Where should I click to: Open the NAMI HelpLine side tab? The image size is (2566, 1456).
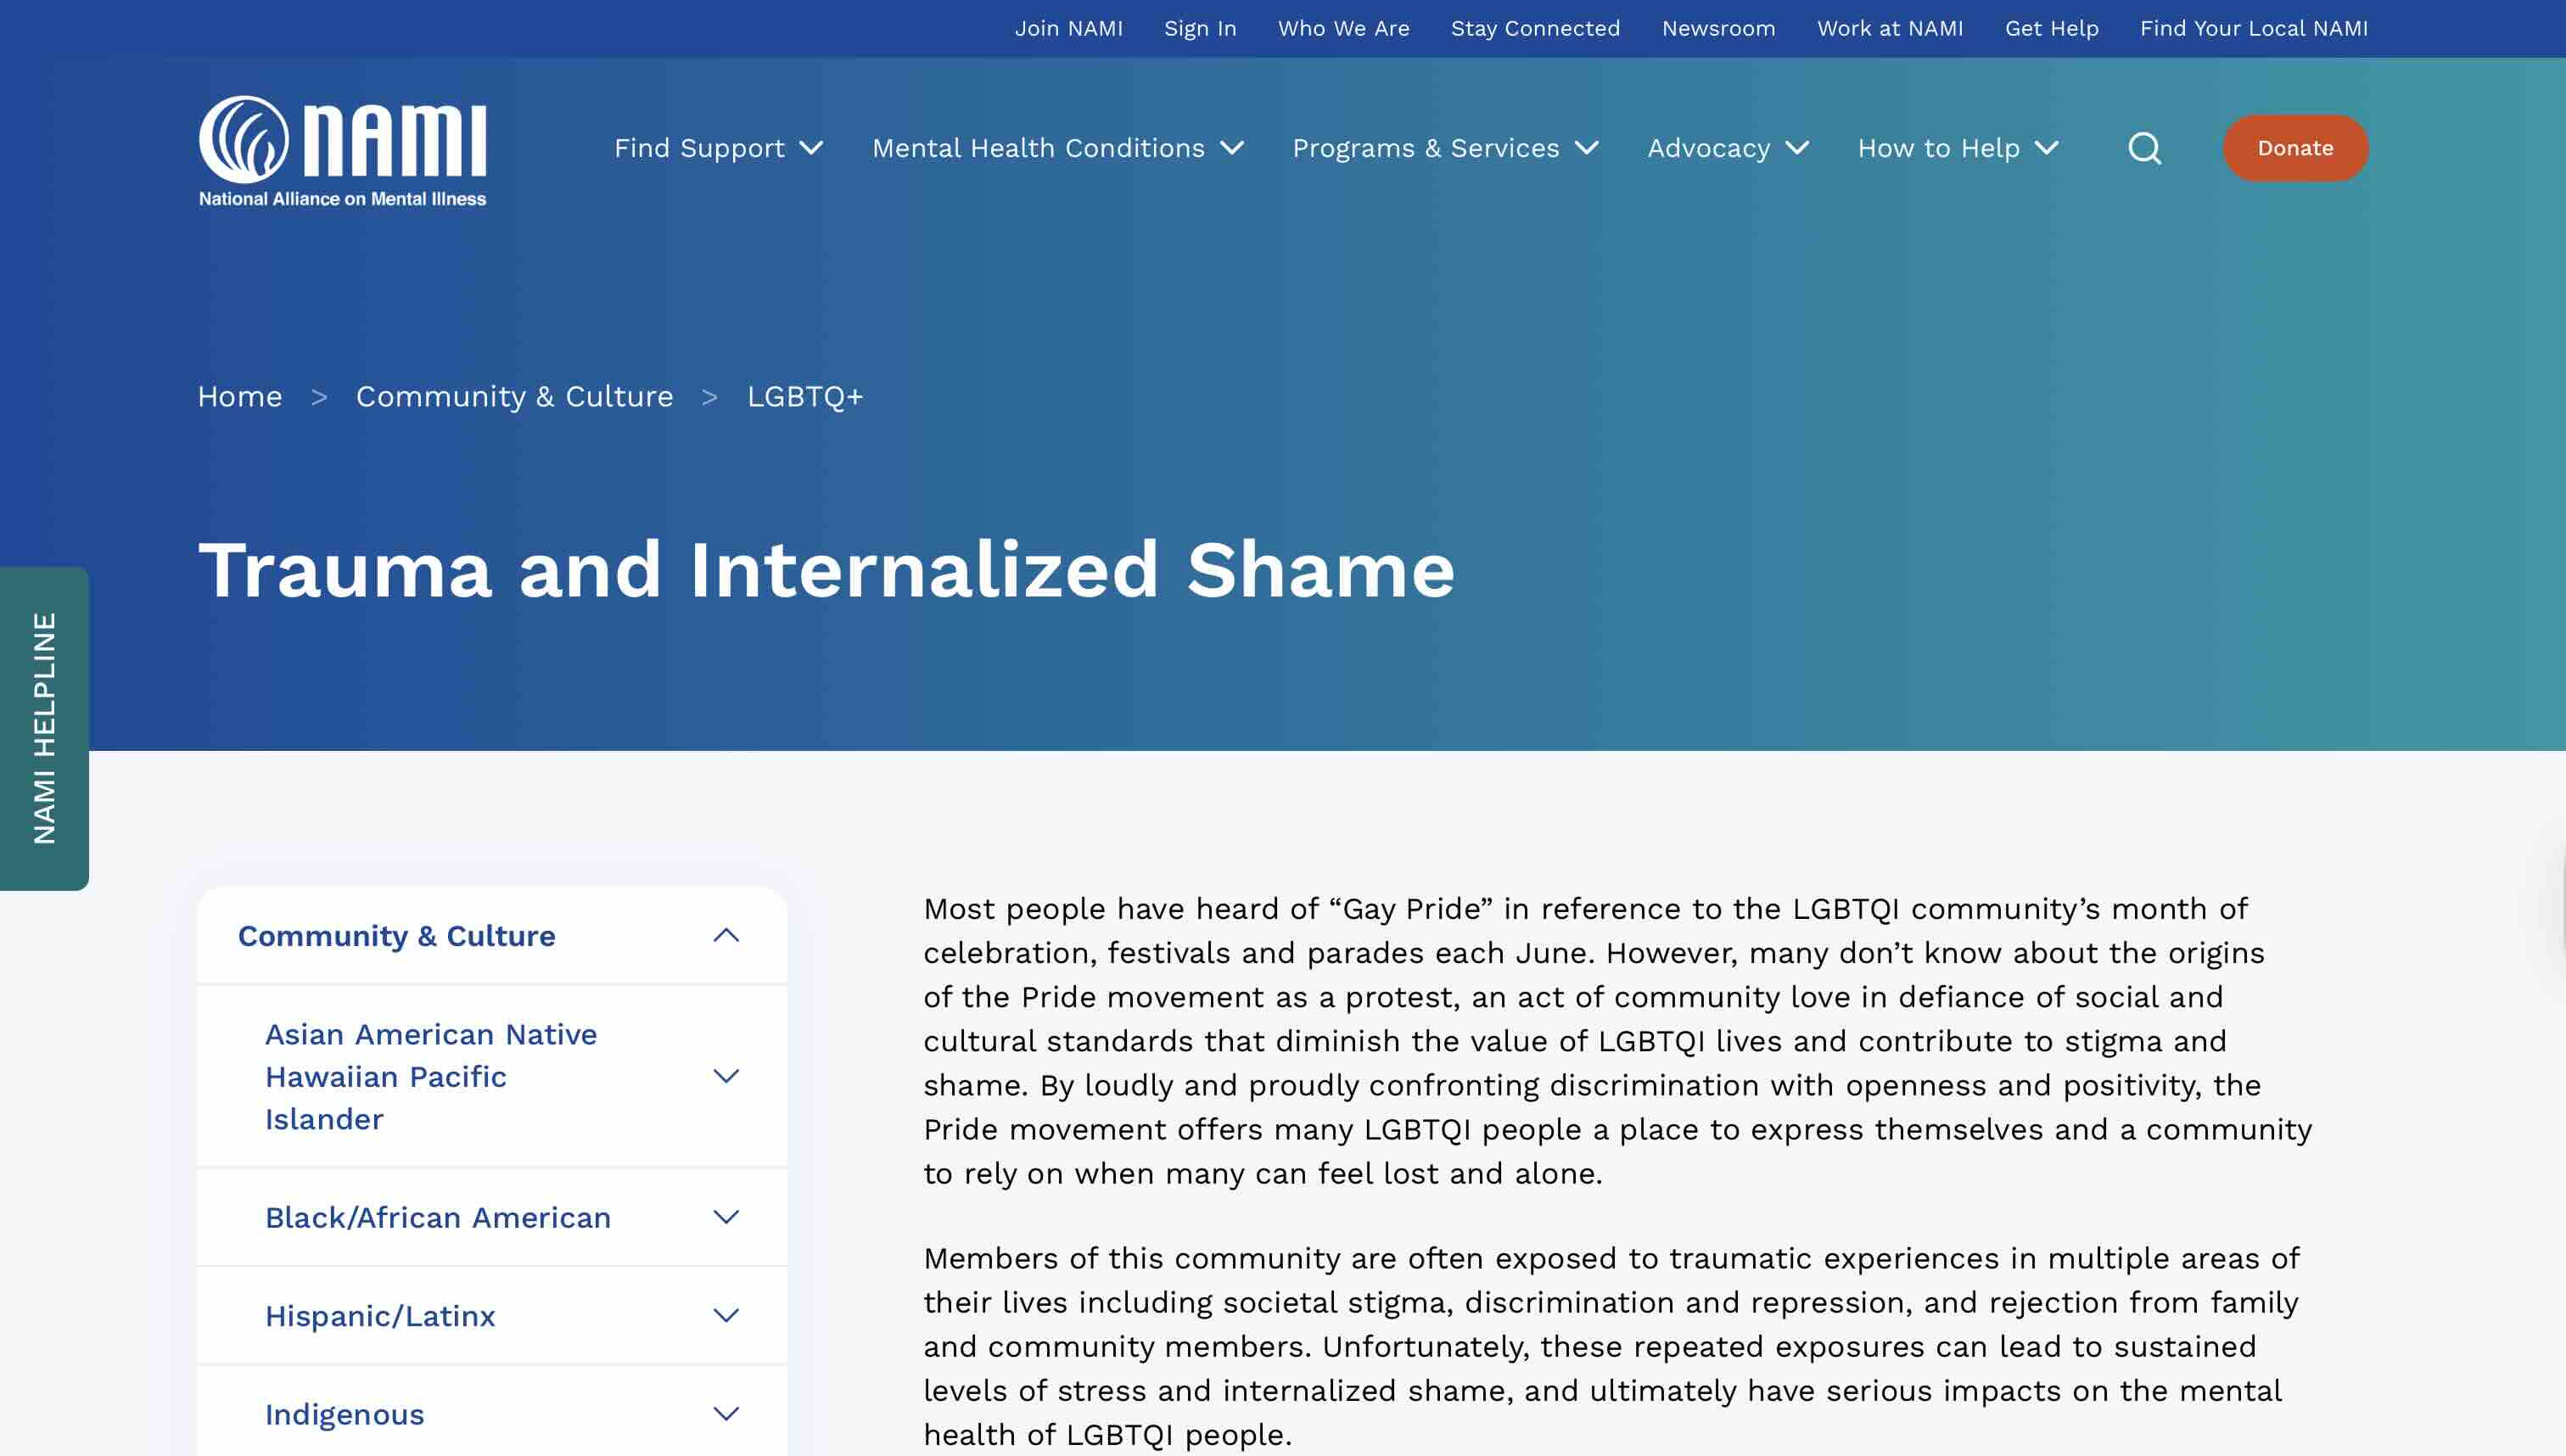pyautogui.click(x=44, y=728)
